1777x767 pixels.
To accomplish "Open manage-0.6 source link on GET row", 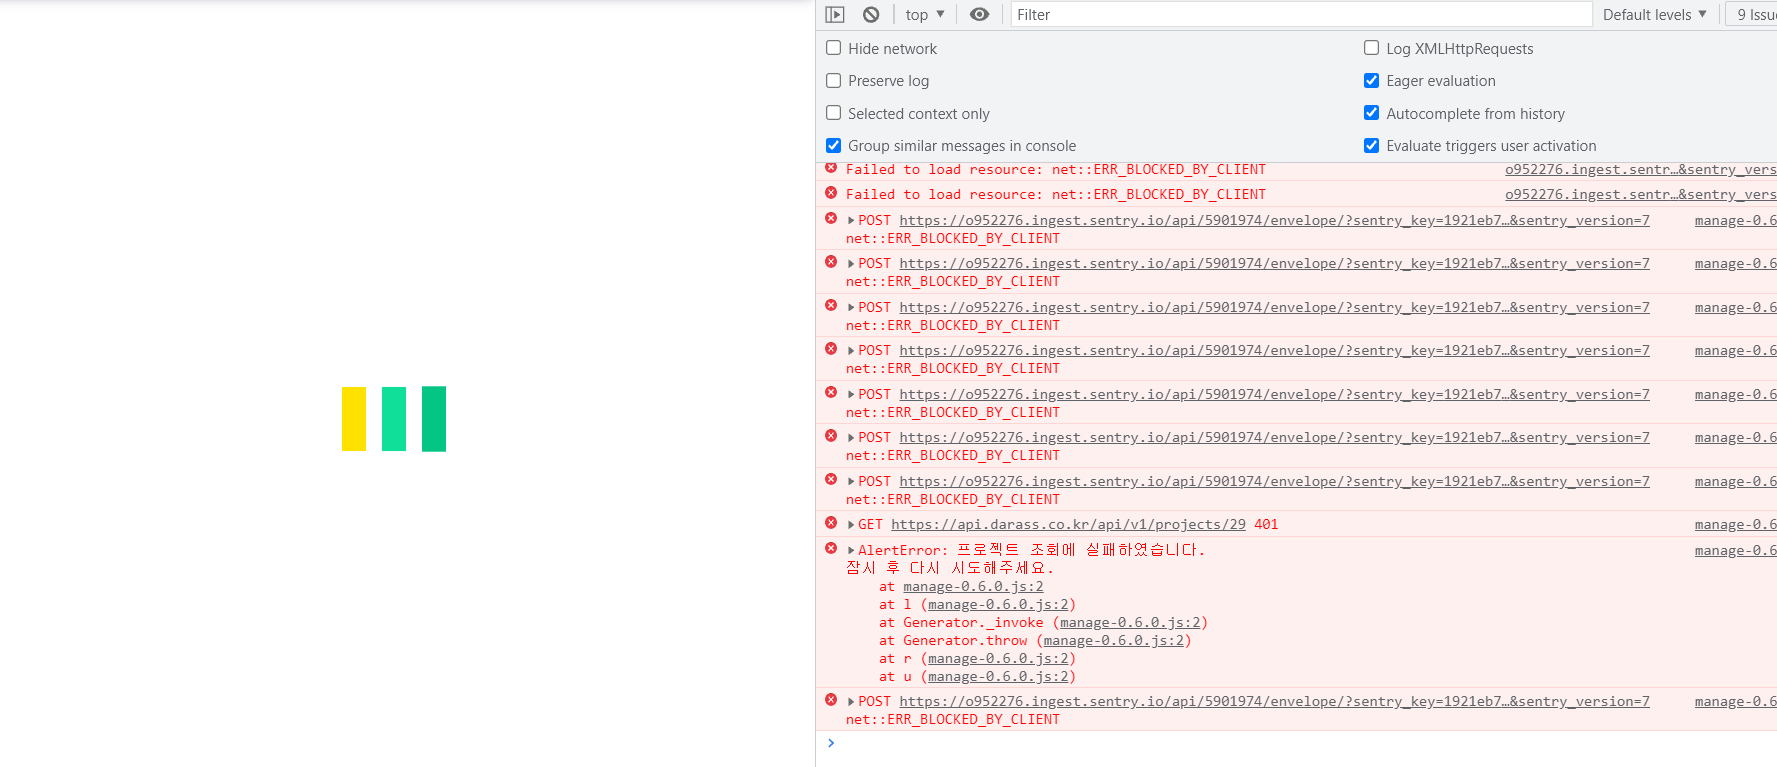I will 1735,525.
